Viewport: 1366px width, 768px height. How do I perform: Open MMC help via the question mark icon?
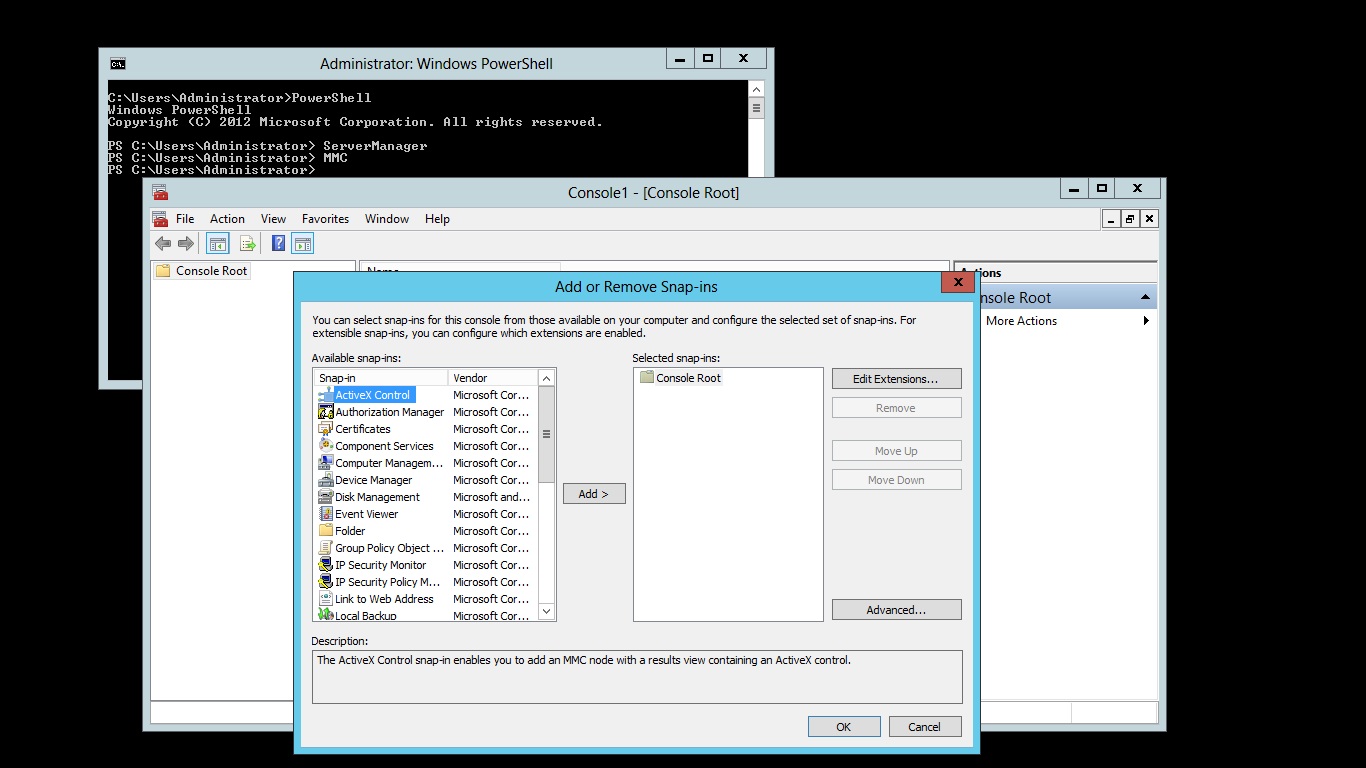pos(277,243)
